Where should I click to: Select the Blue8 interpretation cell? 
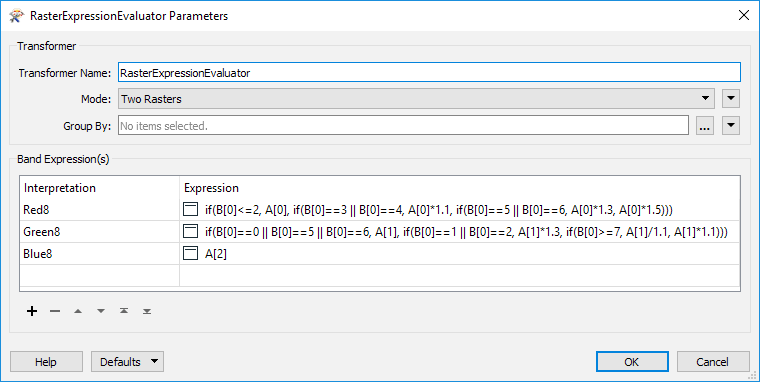[99, 254]
